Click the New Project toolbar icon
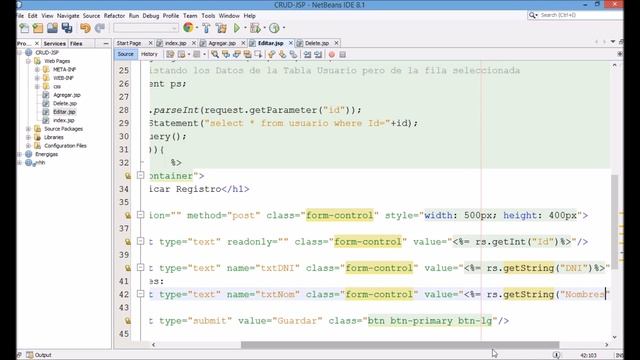The height and width of the screenshot is (360, 640). [x=38, y=28]
